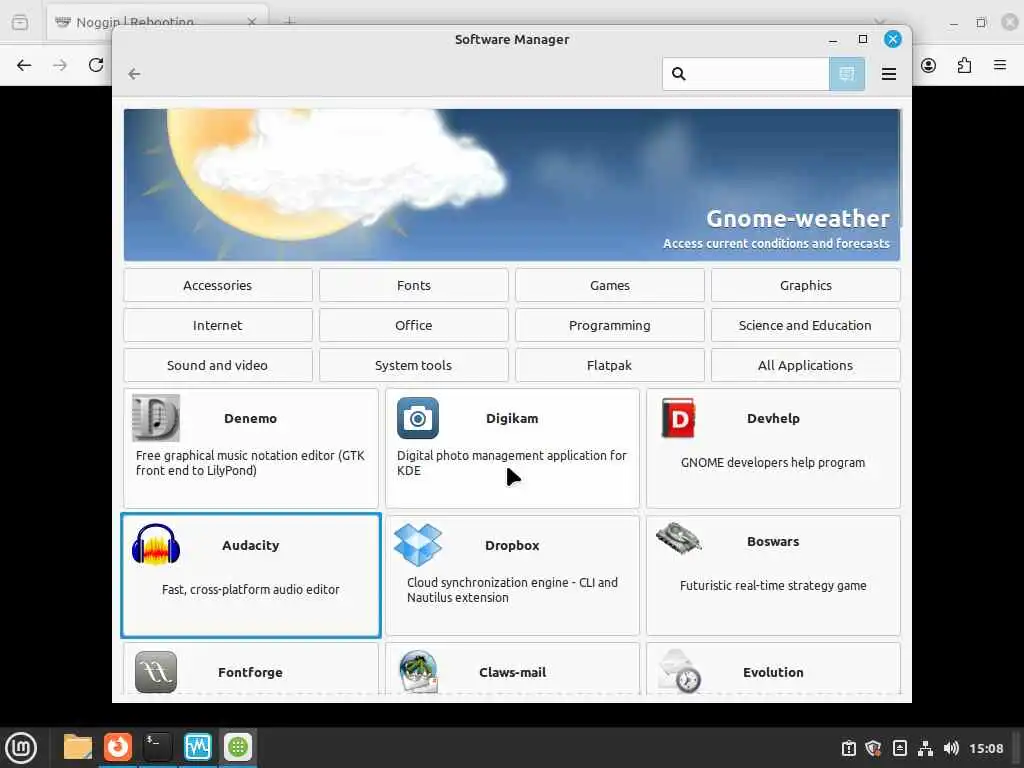The image size is (1024, 768).
Task: Open the Flatpak category
Action: [610, 365]
